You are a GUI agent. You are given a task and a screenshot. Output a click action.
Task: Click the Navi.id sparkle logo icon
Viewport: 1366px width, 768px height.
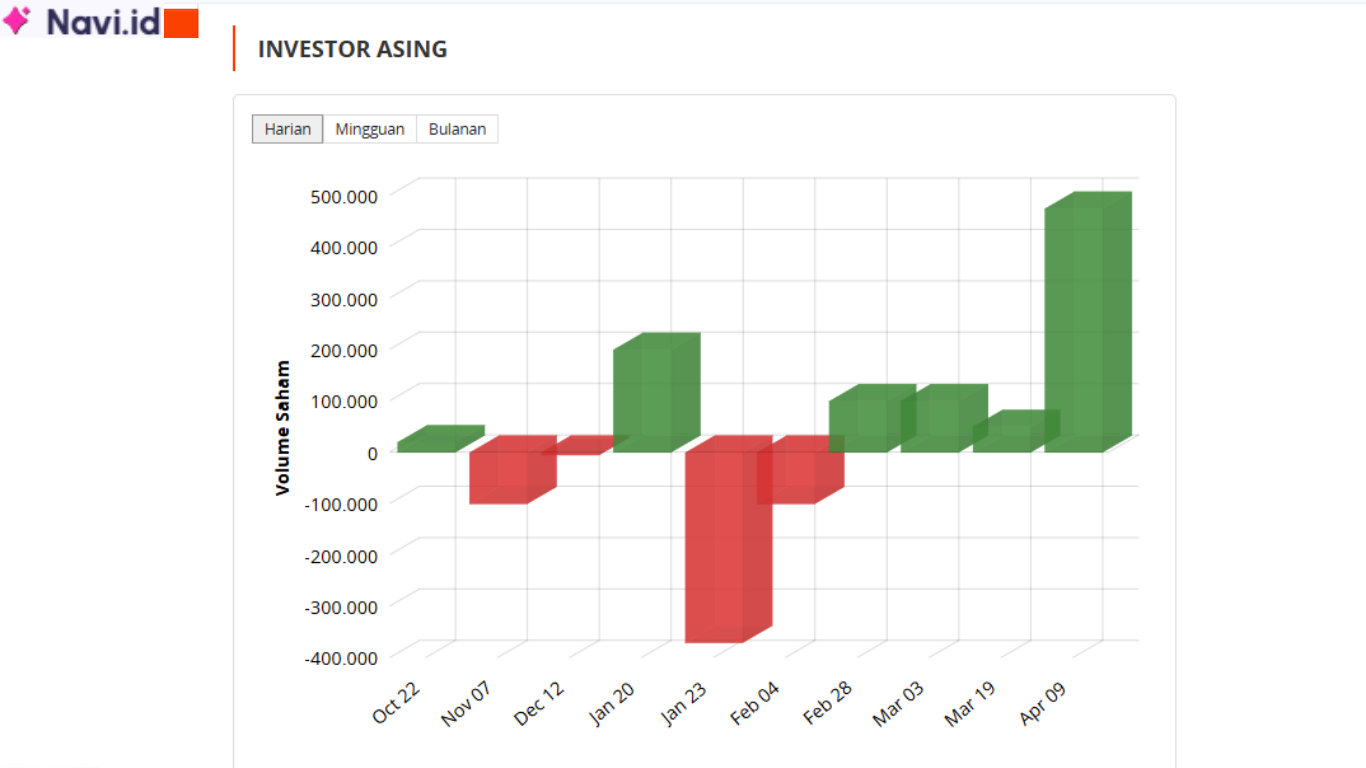[x=18, y=22]
